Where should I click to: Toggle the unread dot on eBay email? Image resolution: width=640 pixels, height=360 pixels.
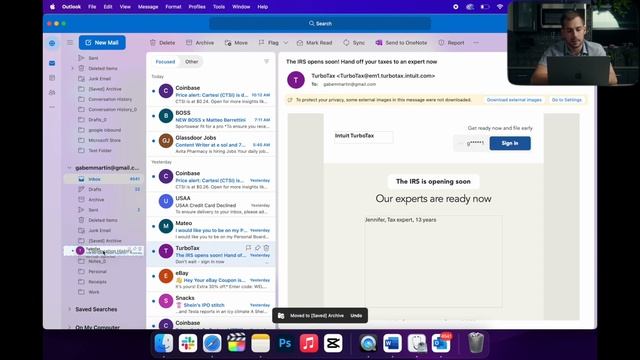[153, 276]
